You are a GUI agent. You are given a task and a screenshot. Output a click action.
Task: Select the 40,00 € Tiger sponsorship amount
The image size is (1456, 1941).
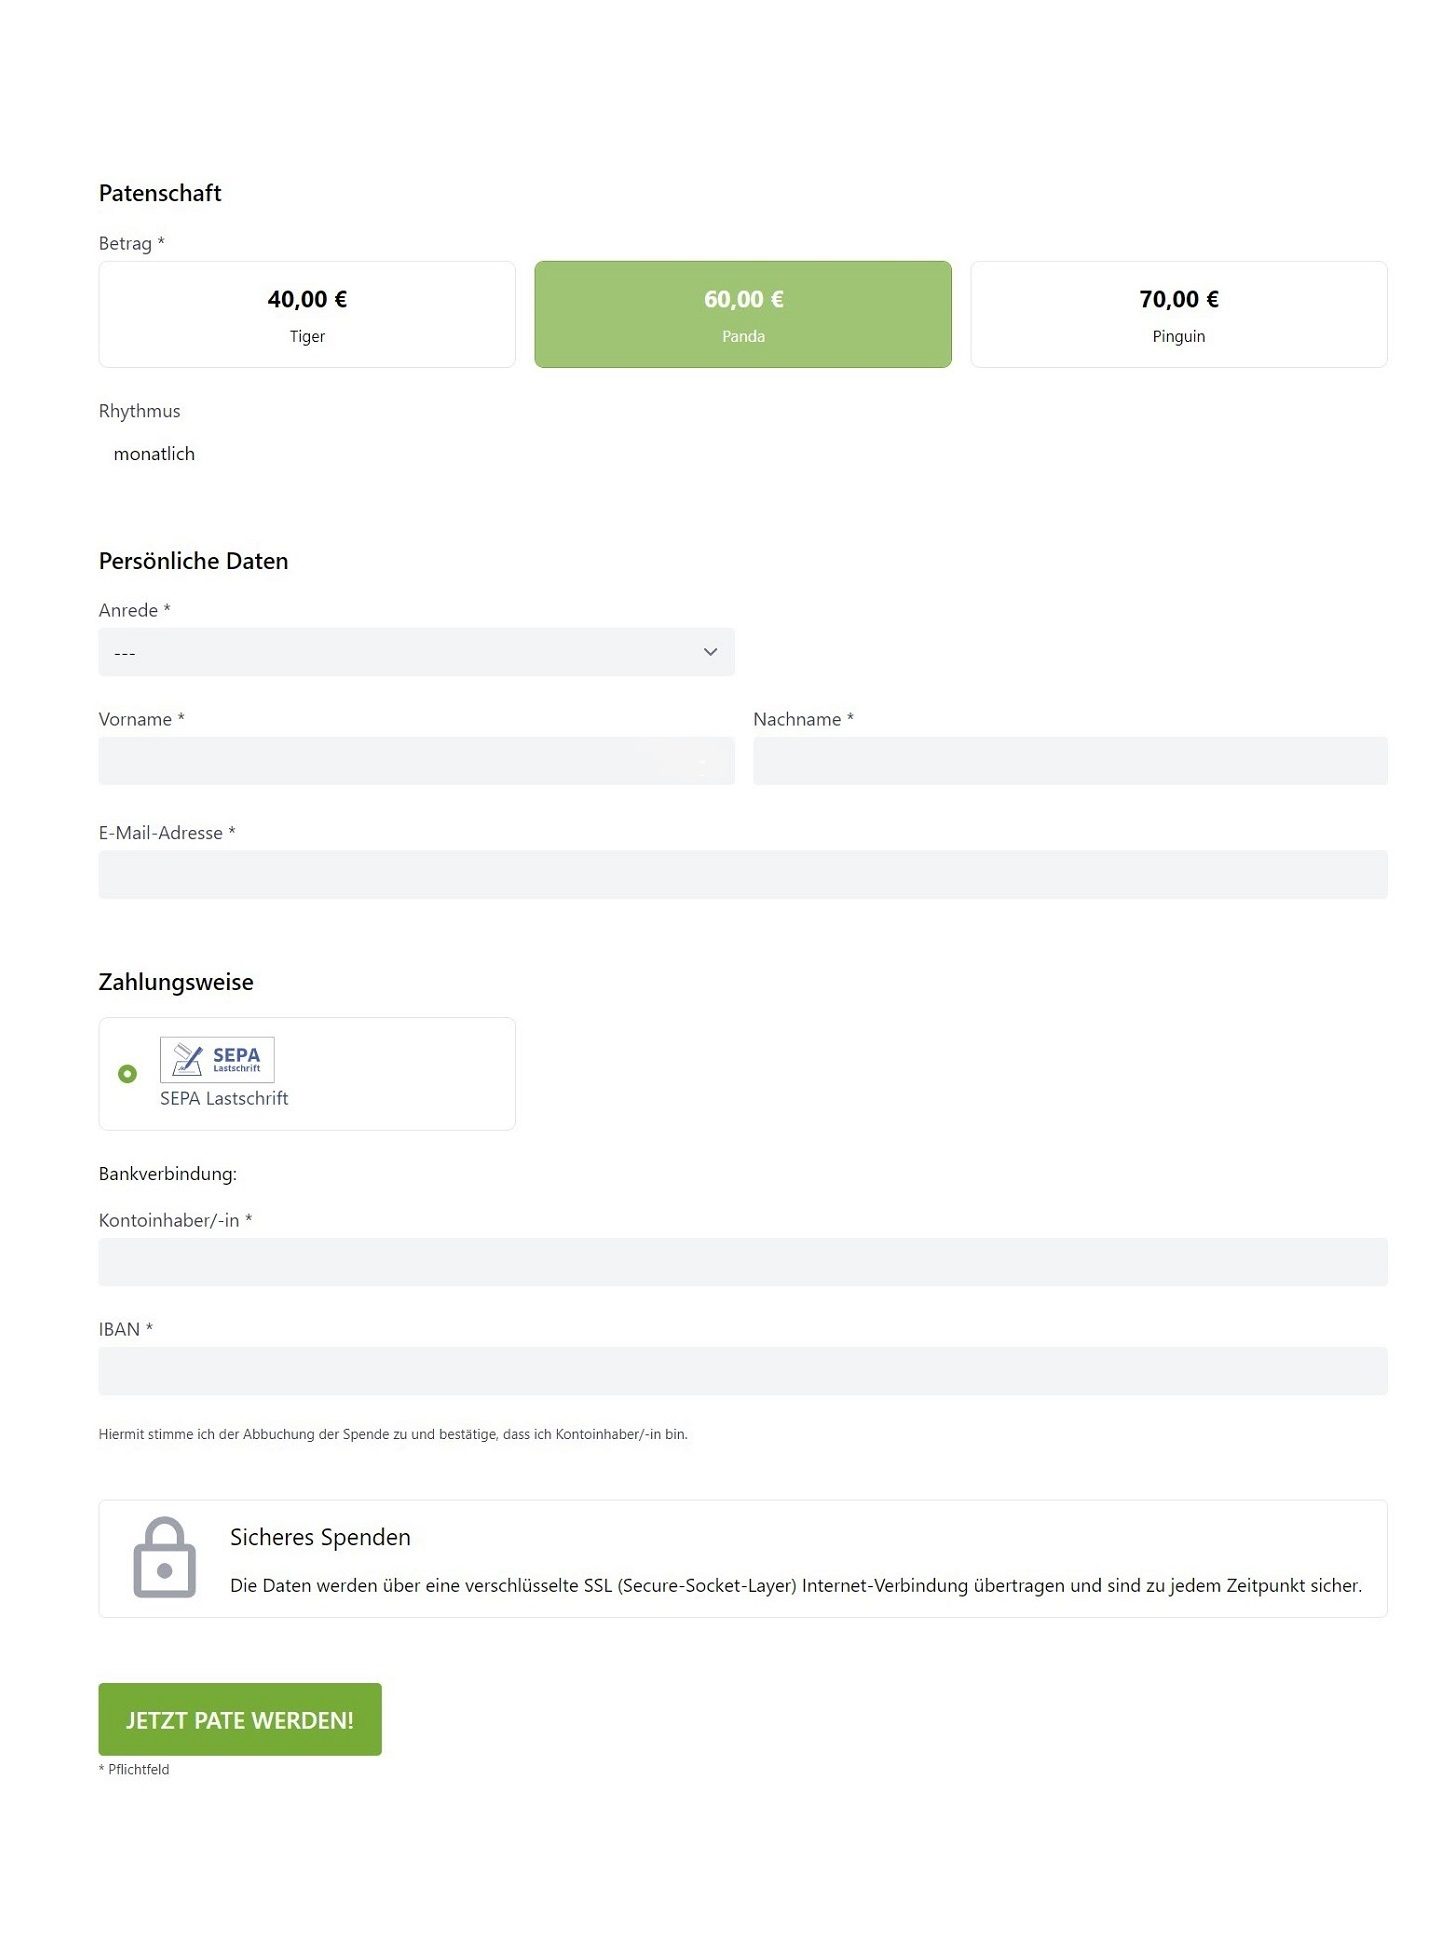coord(307,314)
